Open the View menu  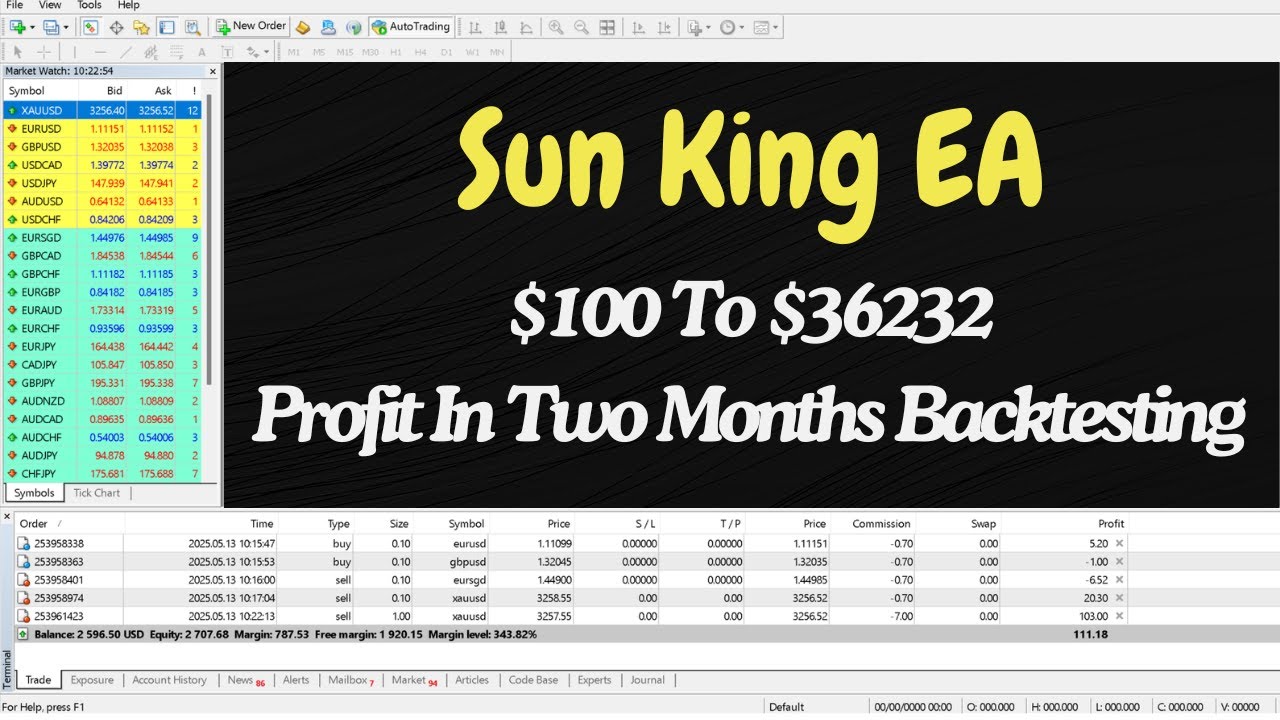50,5
